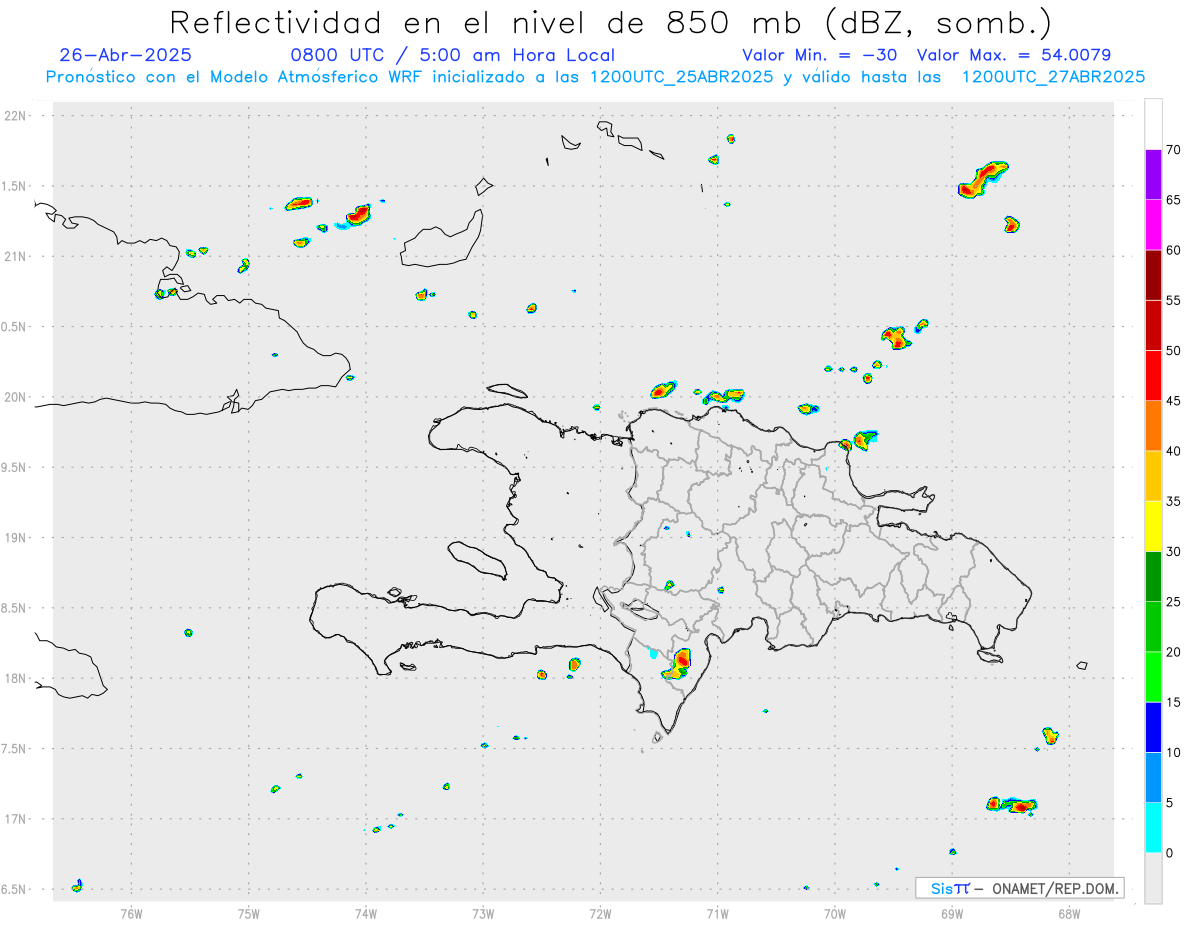Click colorbar label '60'

tap(1173, 250)
